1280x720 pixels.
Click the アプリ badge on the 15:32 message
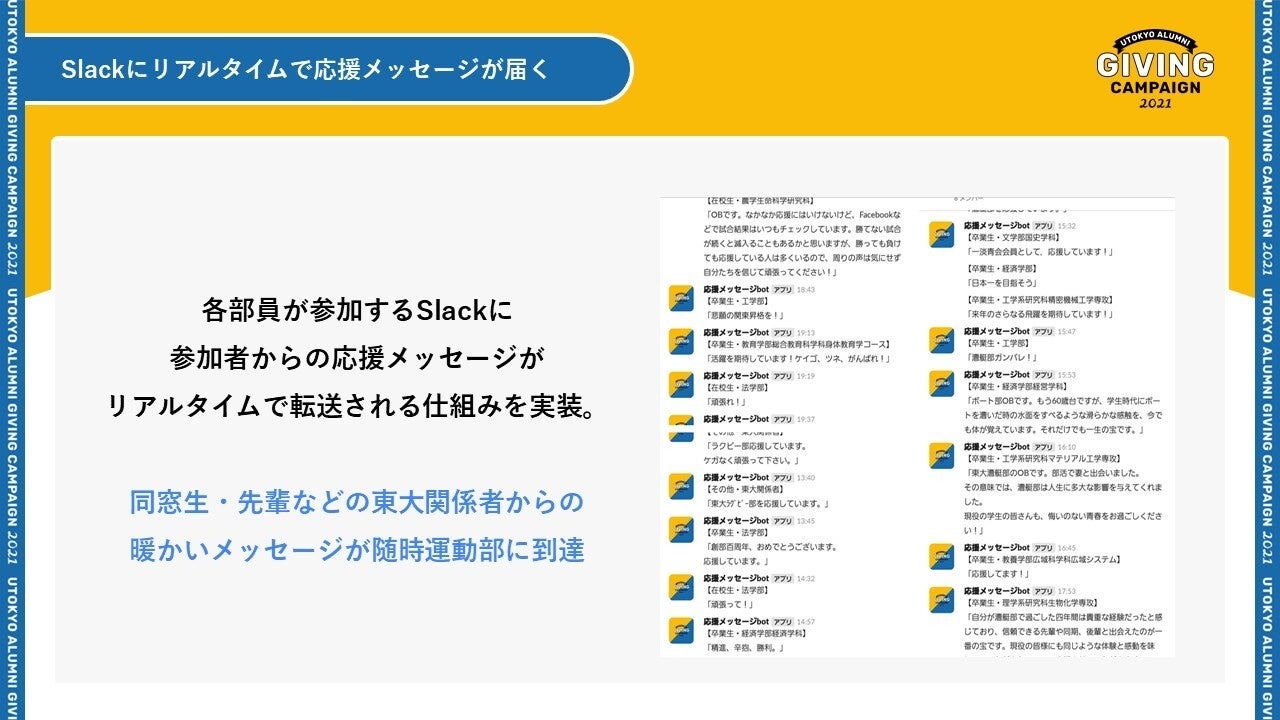pos(1042,227)
